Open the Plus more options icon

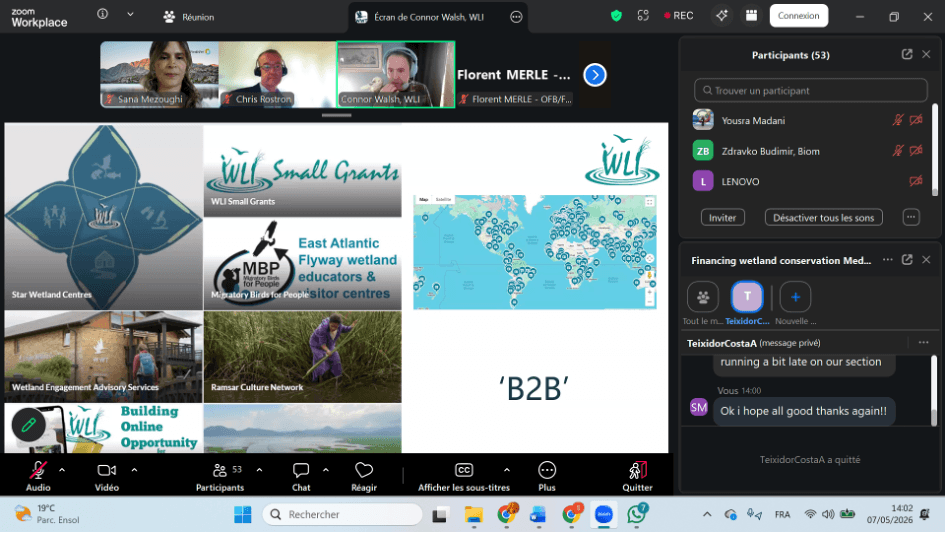point(547,470)
